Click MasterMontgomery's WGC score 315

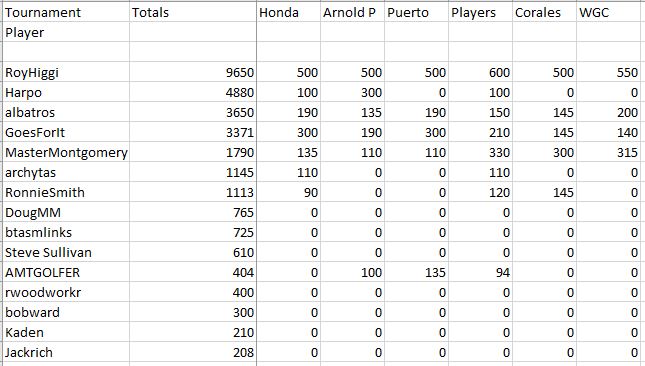(610, 153)
